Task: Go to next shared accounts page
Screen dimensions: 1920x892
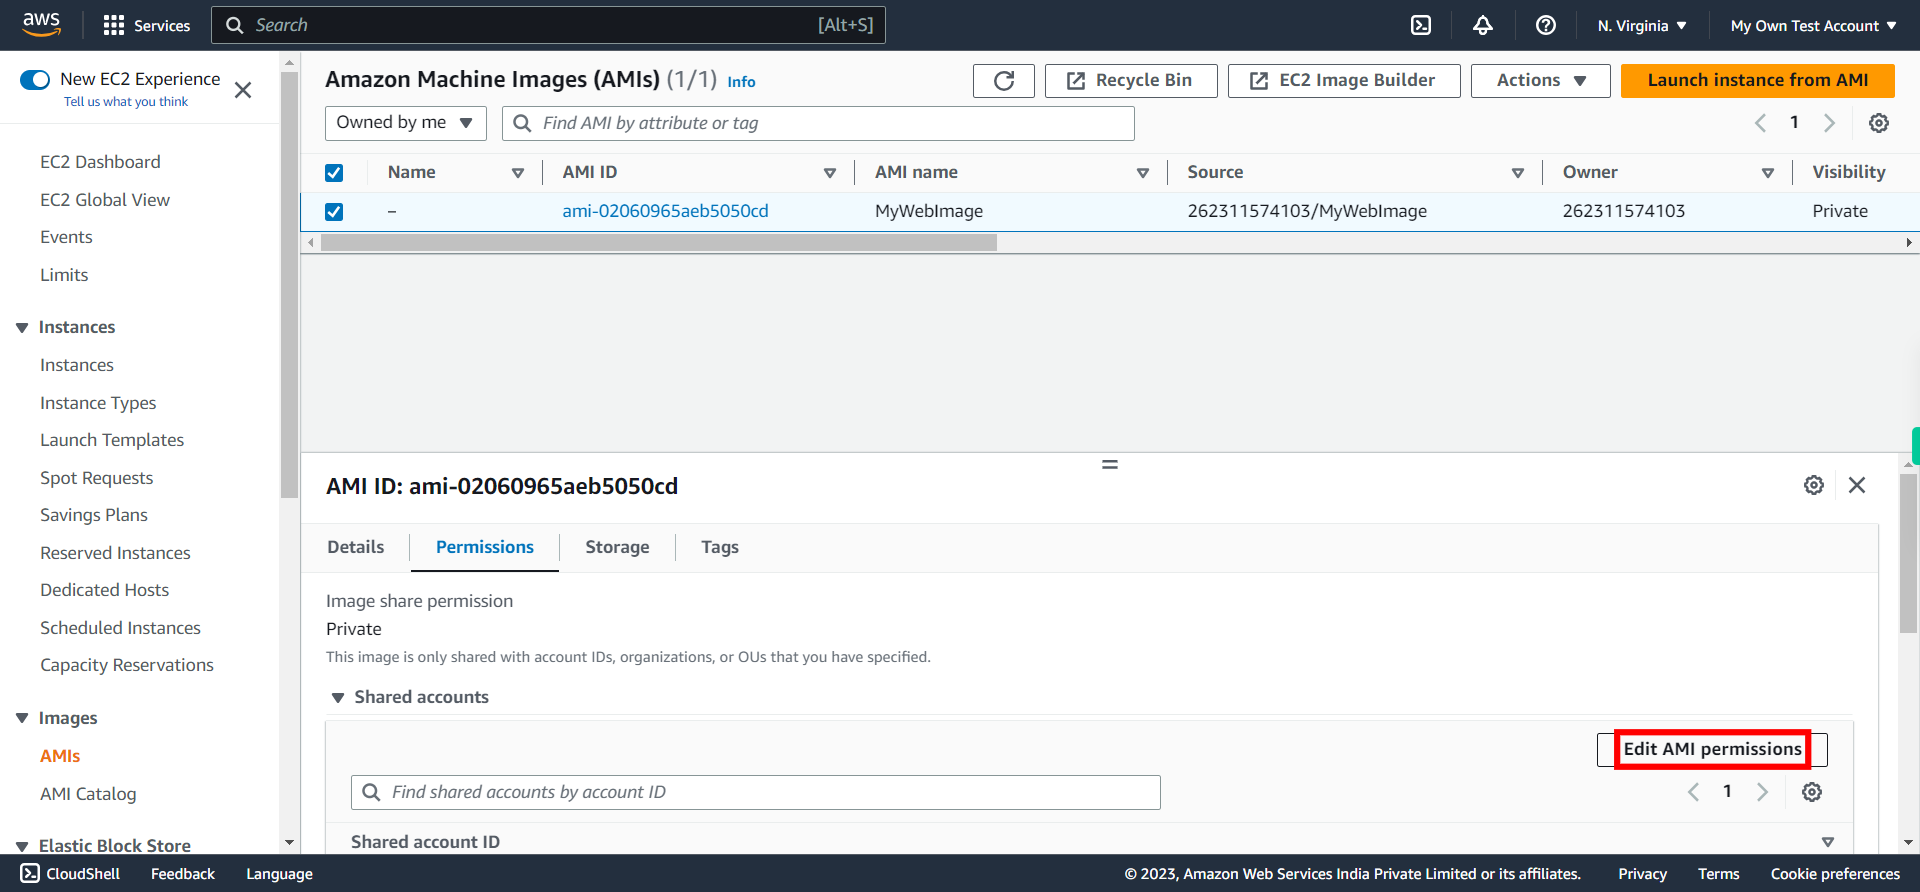Action: coord(1762,792)
